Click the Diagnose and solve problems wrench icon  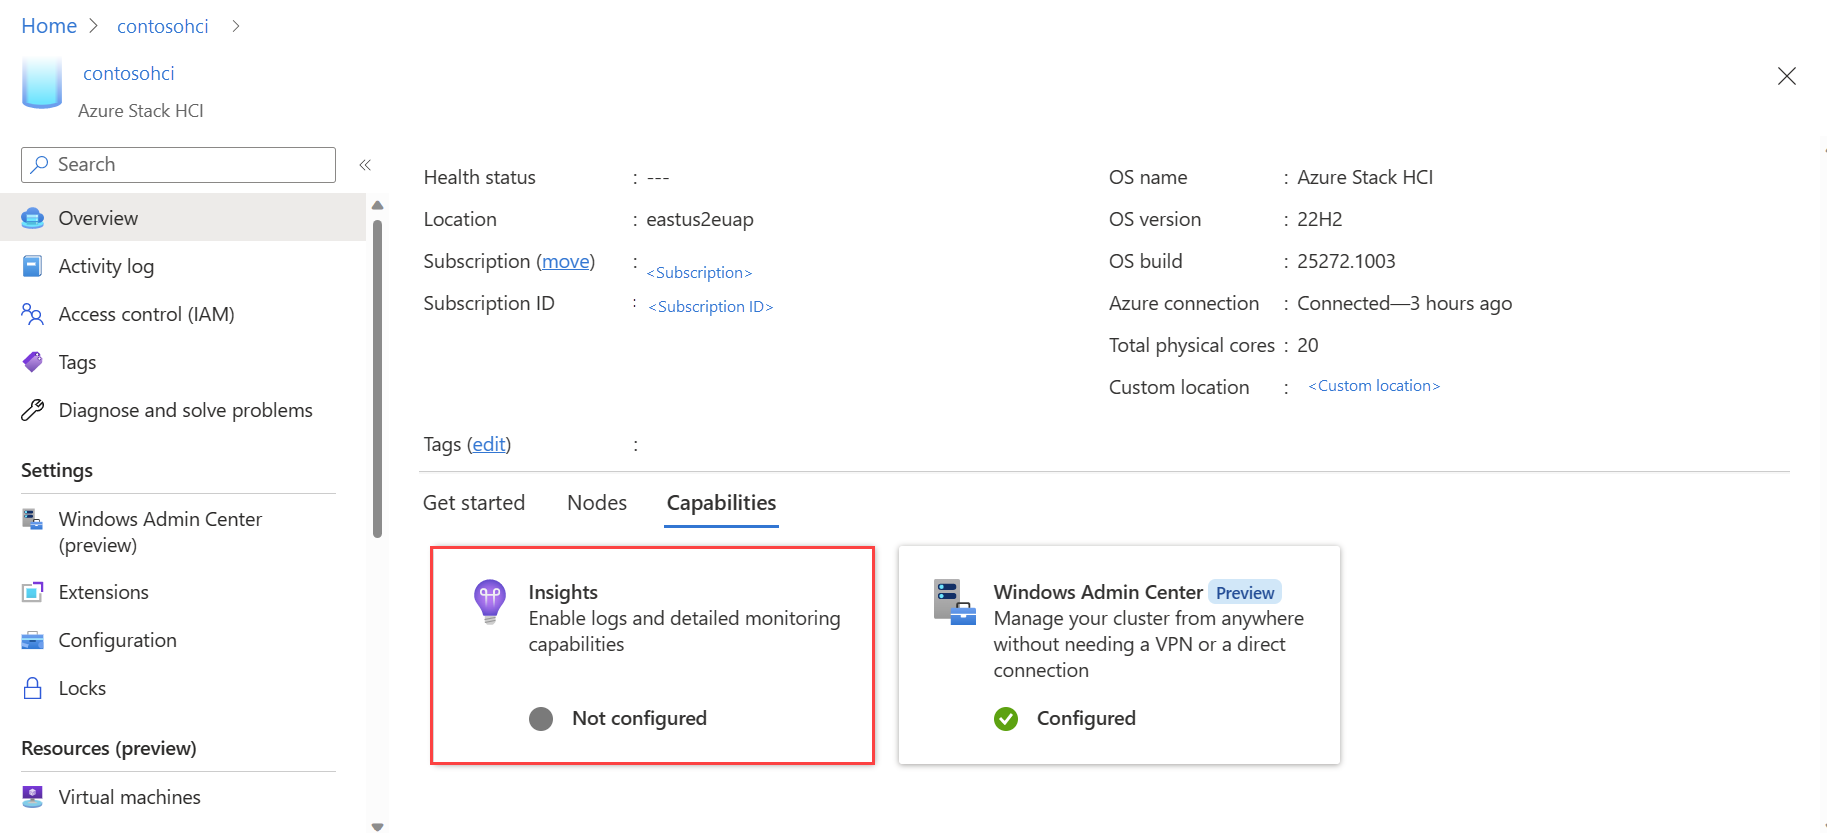[x=33, y=410]
